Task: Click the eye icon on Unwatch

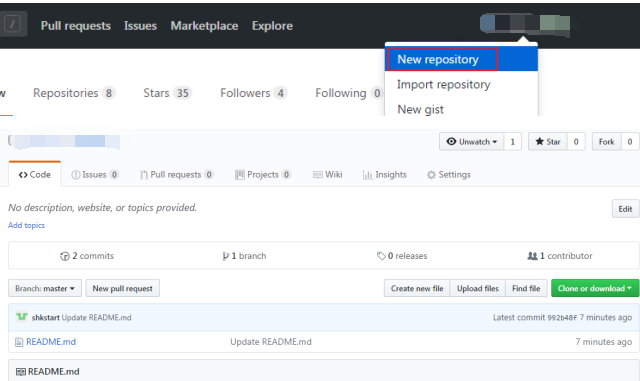Action: tap(451, 141)
